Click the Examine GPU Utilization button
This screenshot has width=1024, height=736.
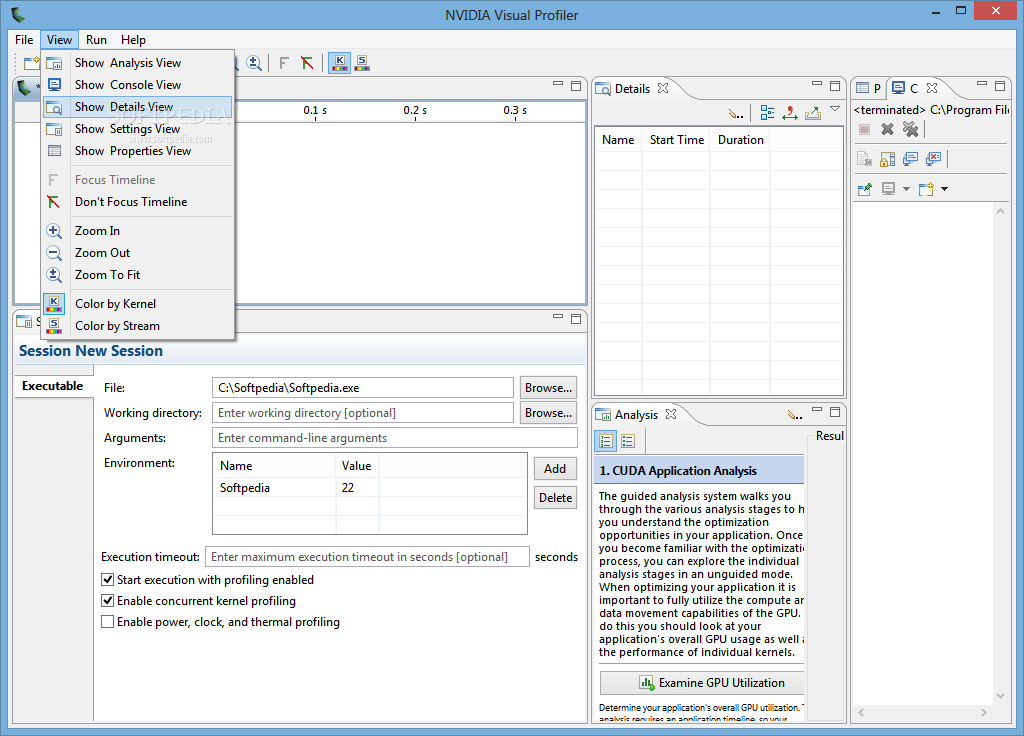(702, 682)
